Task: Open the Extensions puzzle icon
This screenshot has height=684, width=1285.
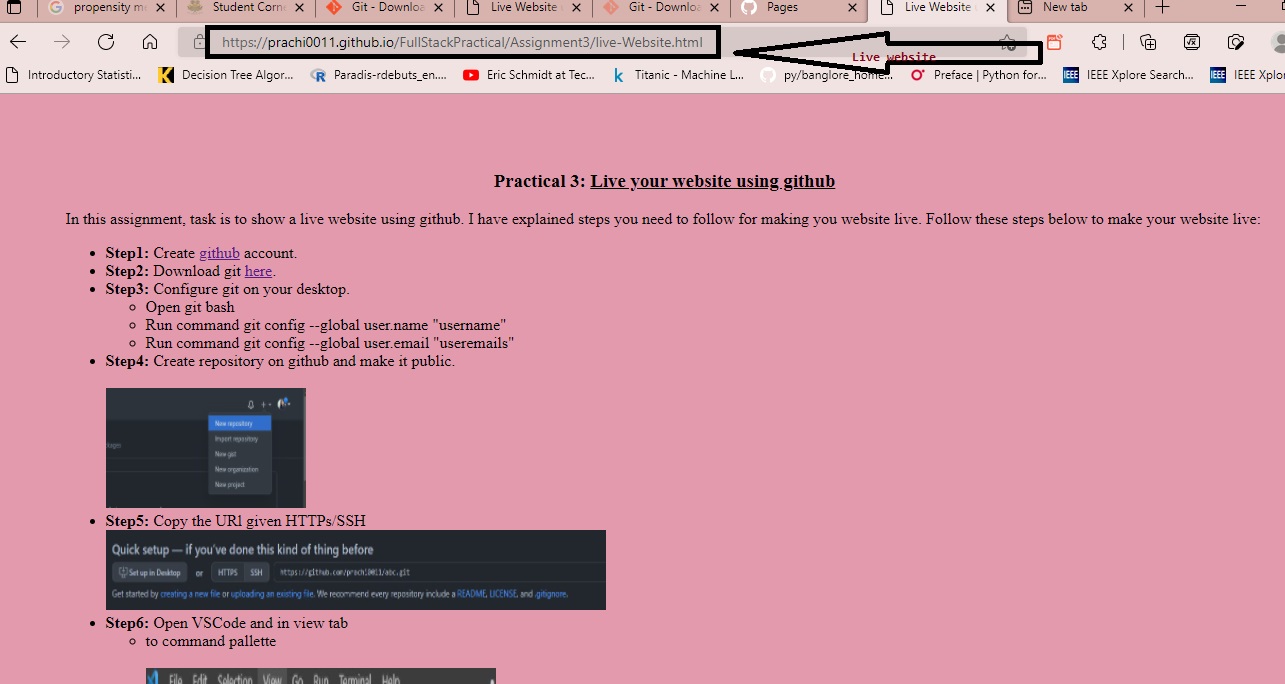Action: (x=1099, y=43)
